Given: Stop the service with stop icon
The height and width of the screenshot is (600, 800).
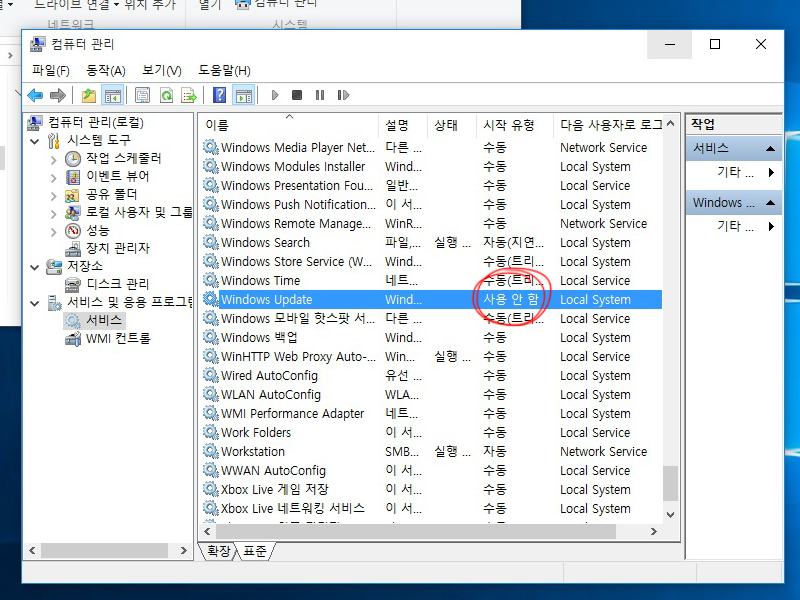Looking at the screenshot, I should click(297, 95).
